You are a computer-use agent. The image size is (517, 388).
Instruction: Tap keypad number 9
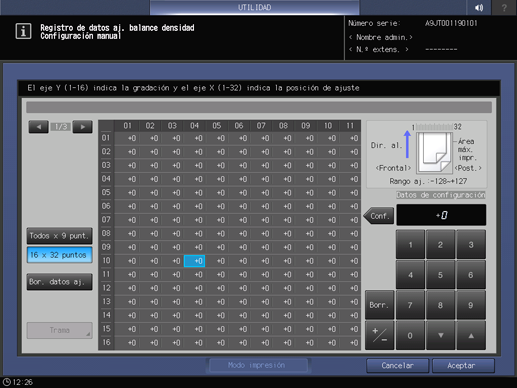click(471, 305)
